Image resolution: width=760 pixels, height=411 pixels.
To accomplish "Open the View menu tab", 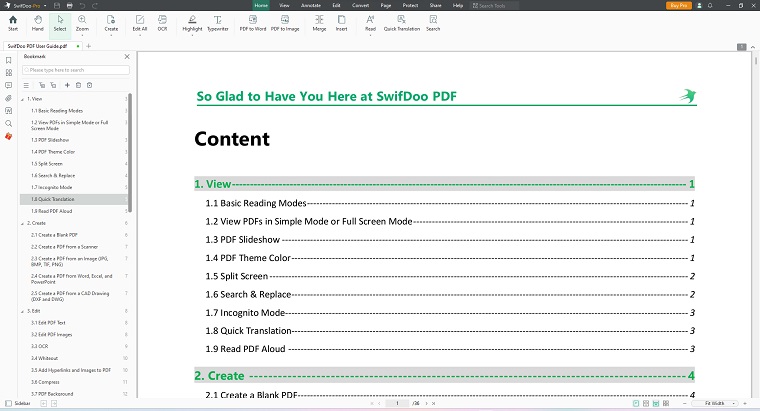I will (x=284, y=5).
